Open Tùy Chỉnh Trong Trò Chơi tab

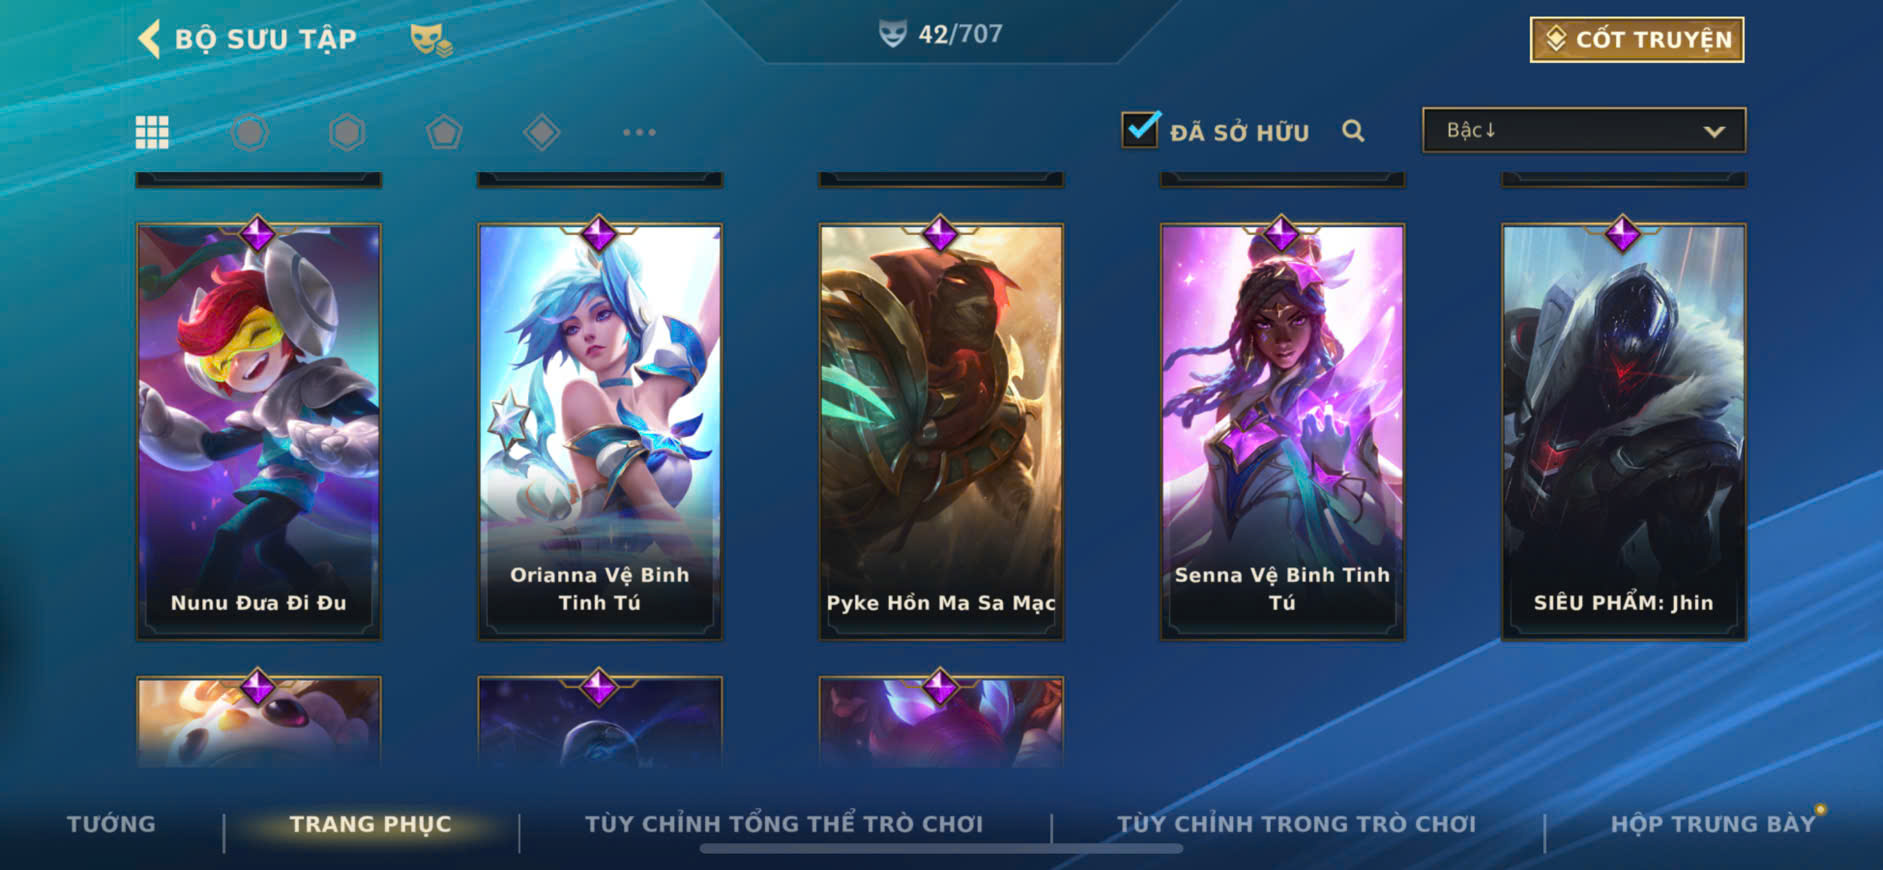tap(1296, 824)
